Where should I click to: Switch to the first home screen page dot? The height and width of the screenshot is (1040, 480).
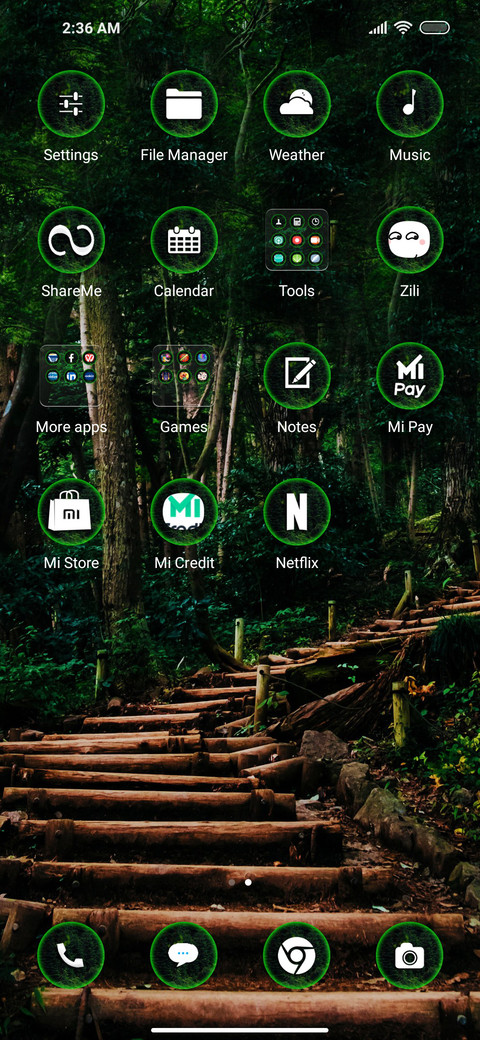click(231, 882)
